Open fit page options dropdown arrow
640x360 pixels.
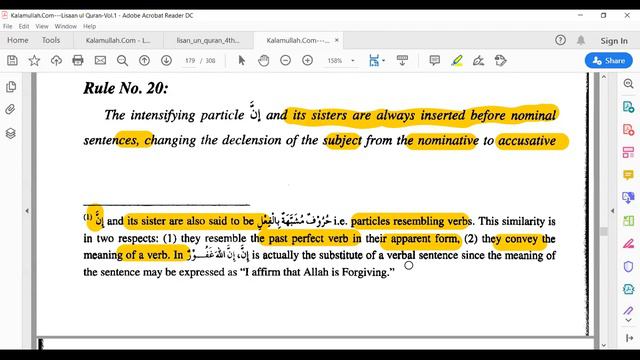[384, 60]
